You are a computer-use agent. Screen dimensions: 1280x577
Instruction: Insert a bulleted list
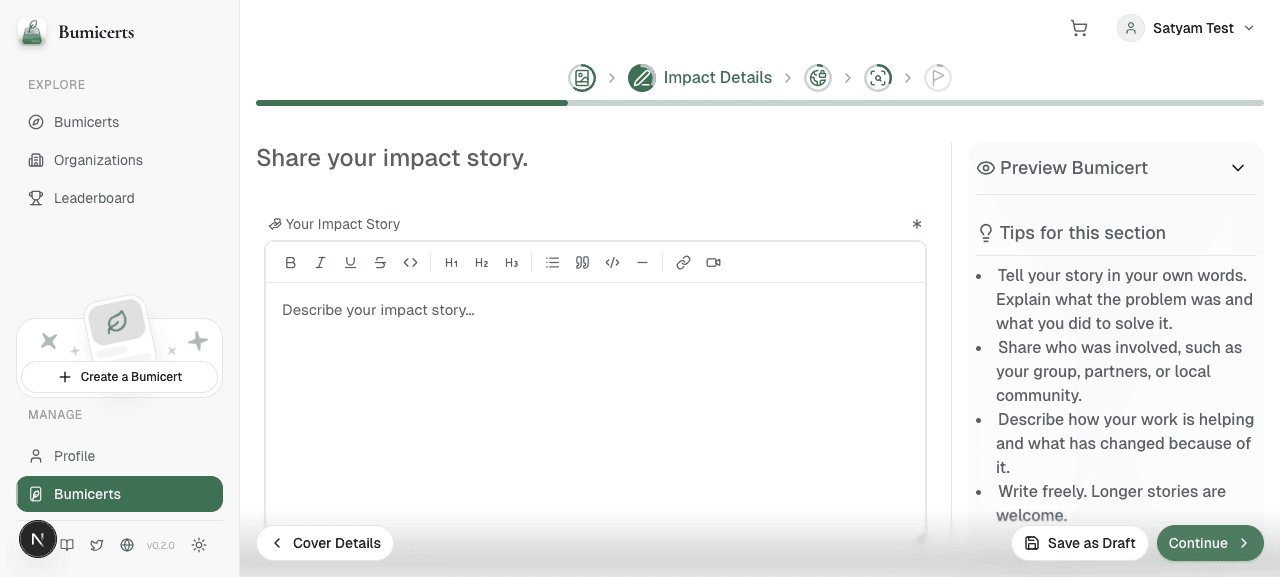coord(553,263)
